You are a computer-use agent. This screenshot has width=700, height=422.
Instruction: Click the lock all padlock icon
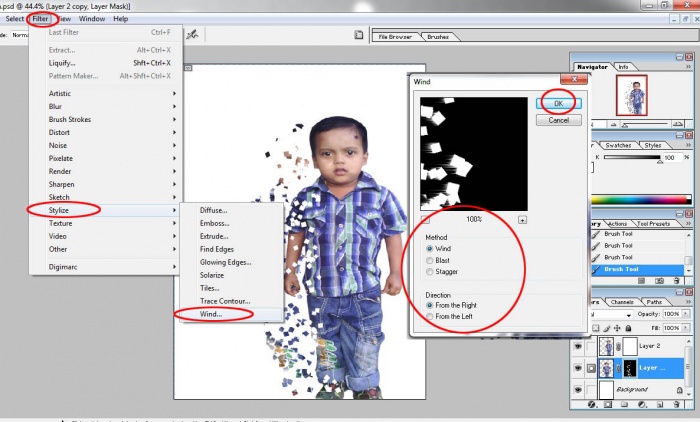tap(628, 328)
